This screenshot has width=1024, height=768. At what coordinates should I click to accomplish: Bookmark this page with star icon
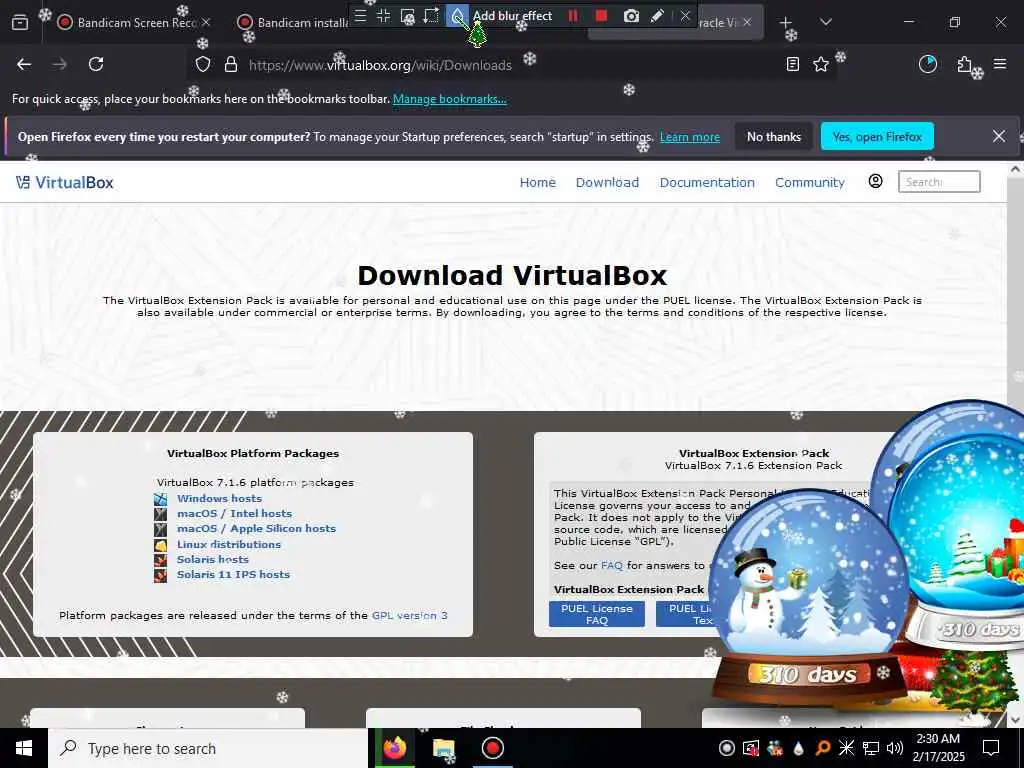821,64
